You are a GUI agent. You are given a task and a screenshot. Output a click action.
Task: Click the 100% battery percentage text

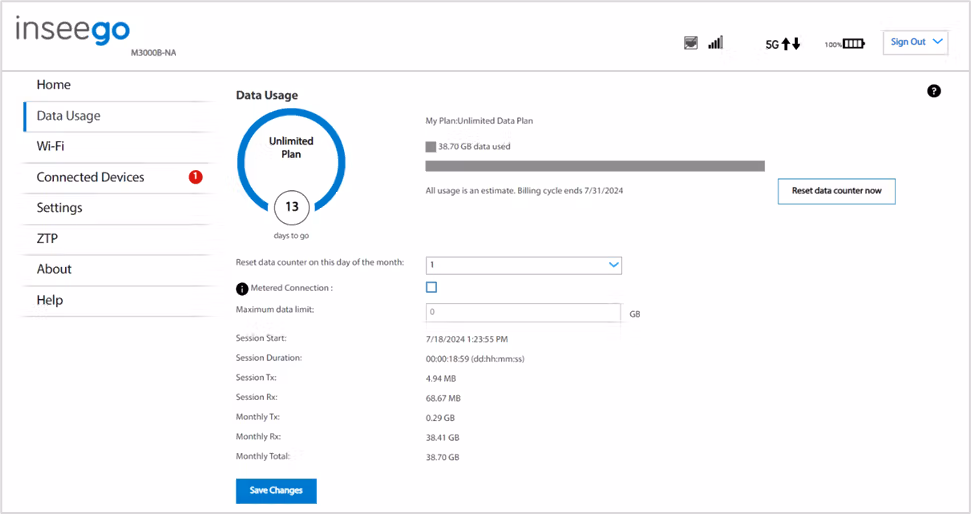[833, 45]
